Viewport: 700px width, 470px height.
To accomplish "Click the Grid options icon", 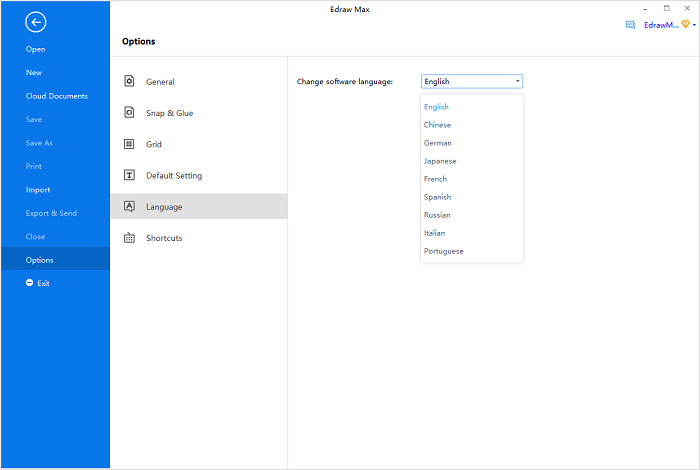I will 129,144.
